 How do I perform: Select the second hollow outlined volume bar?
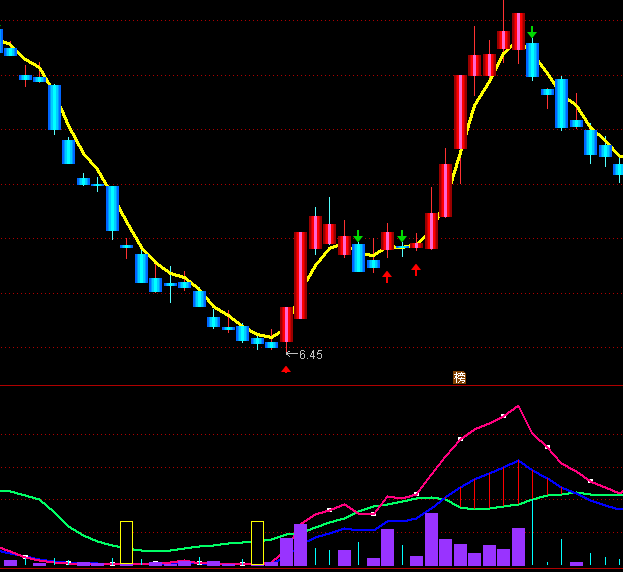(257, 542)
